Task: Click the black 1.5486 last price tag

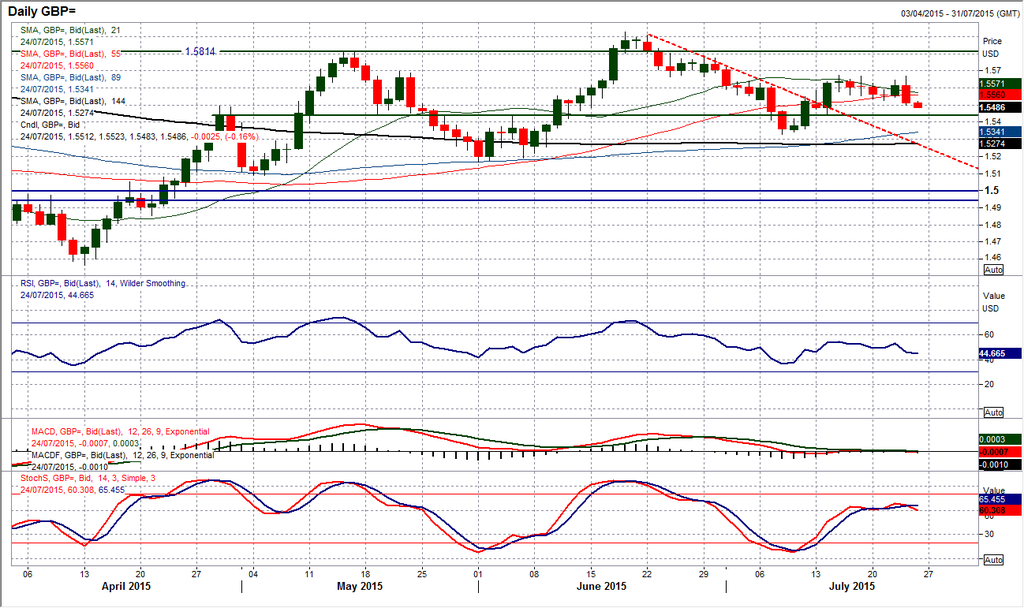Action: [x=999, y=107]
